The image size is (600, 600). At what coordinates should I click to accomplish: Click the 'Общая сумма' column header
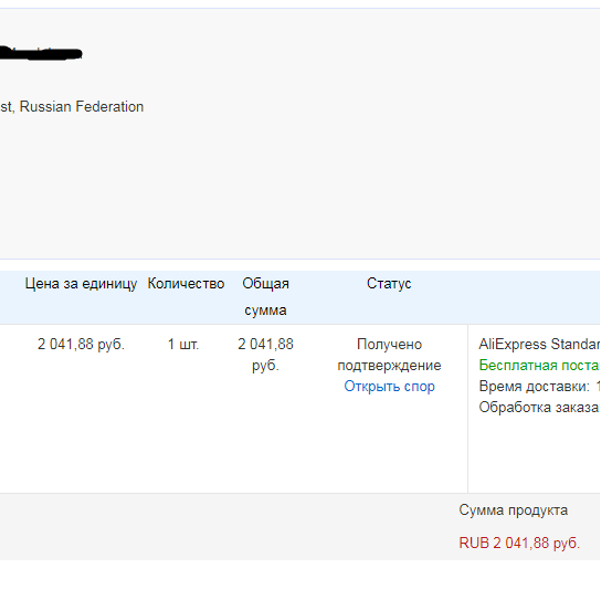265,297
